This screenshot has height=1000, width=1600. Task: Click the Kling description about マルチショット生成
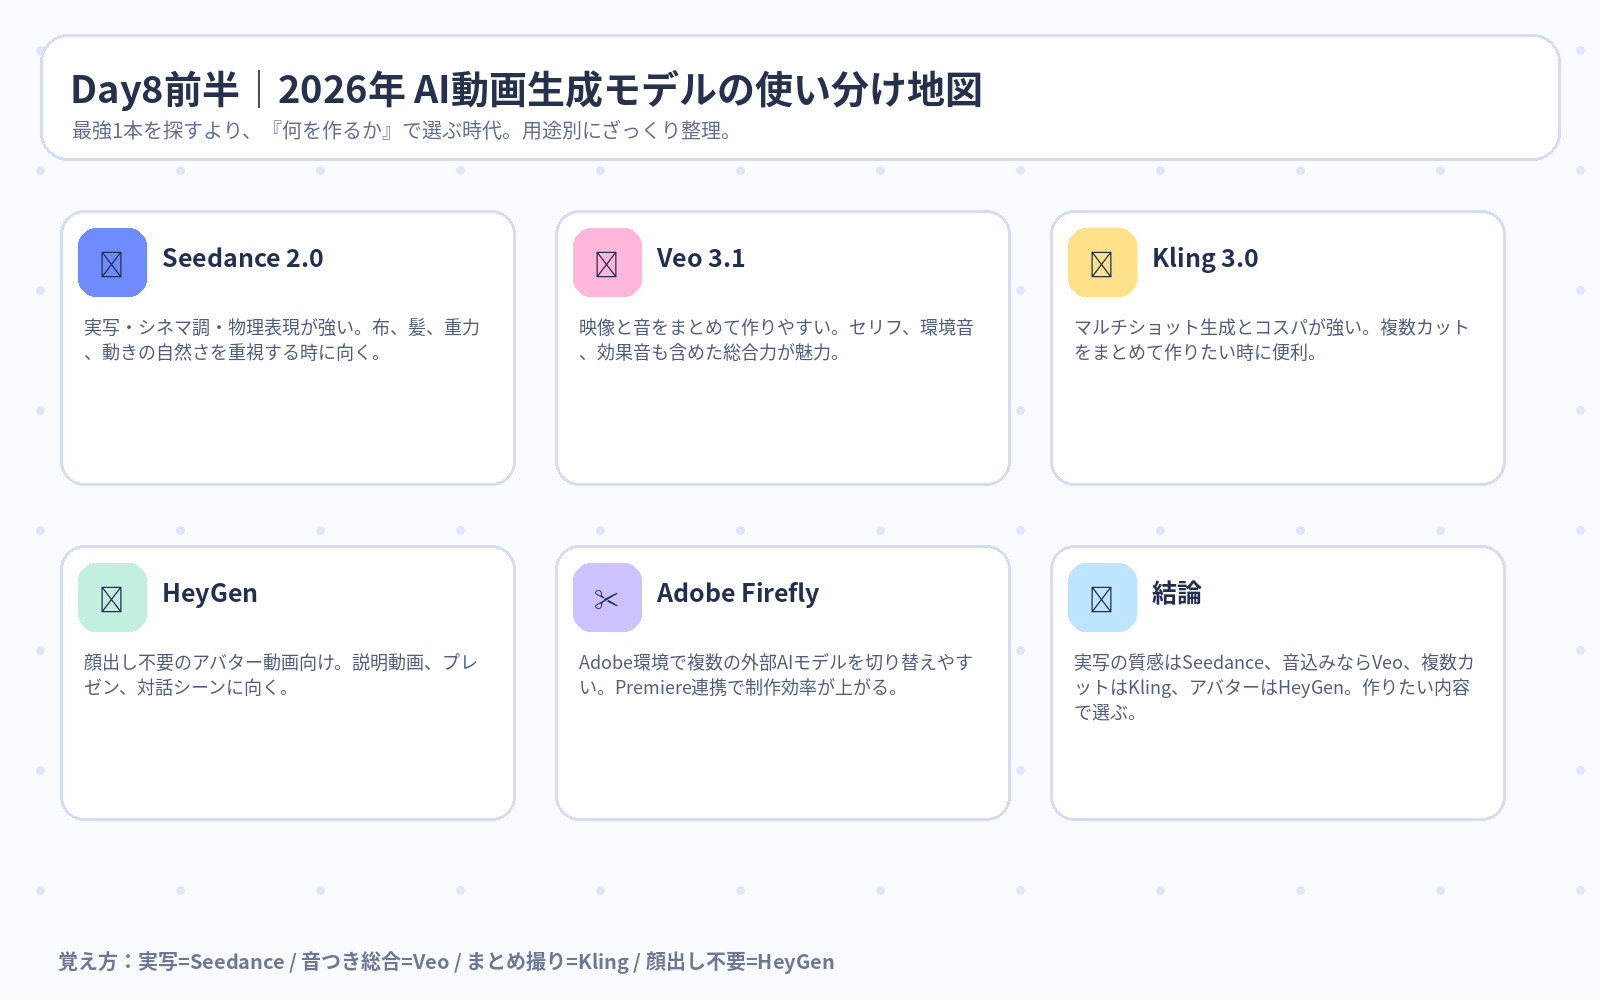click(x=1272, y=340)
